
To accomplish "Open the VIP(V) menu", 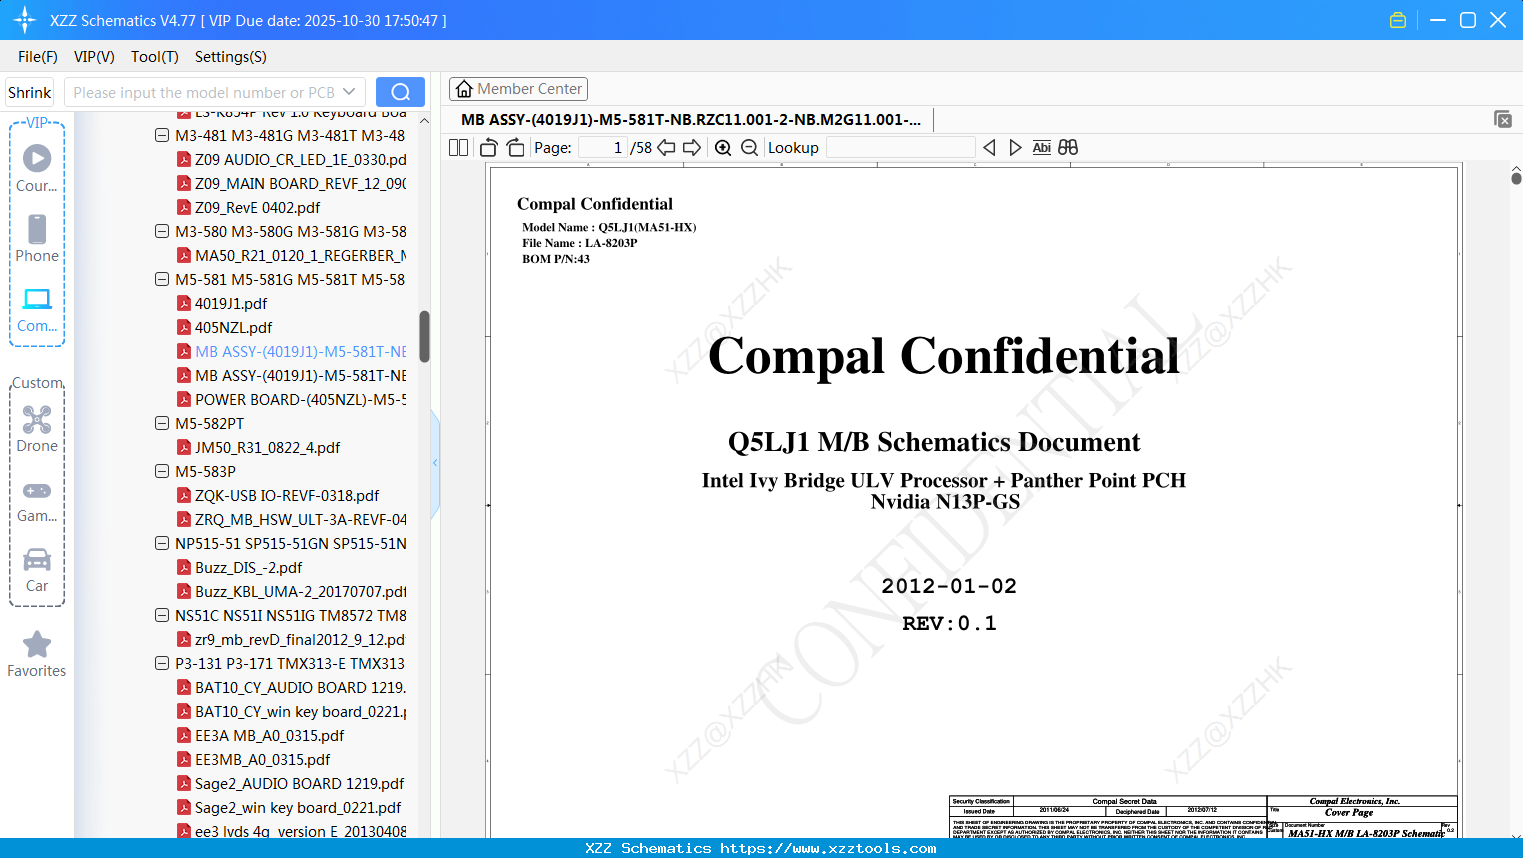I will coord(94,57).
